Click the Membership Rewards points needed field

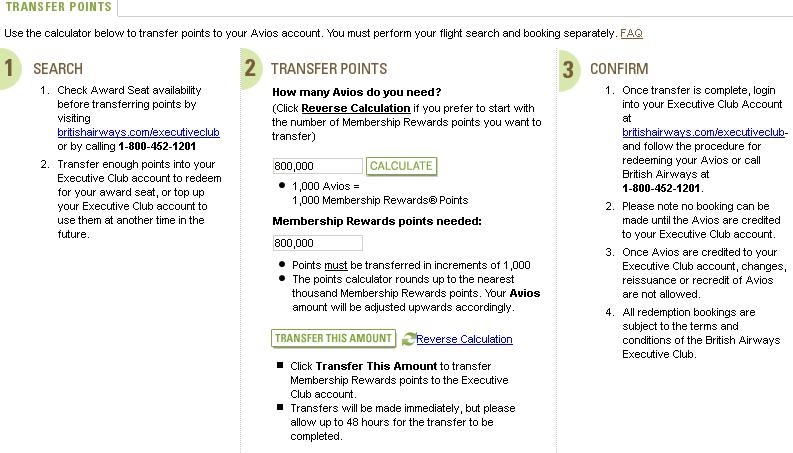[317, 243]
